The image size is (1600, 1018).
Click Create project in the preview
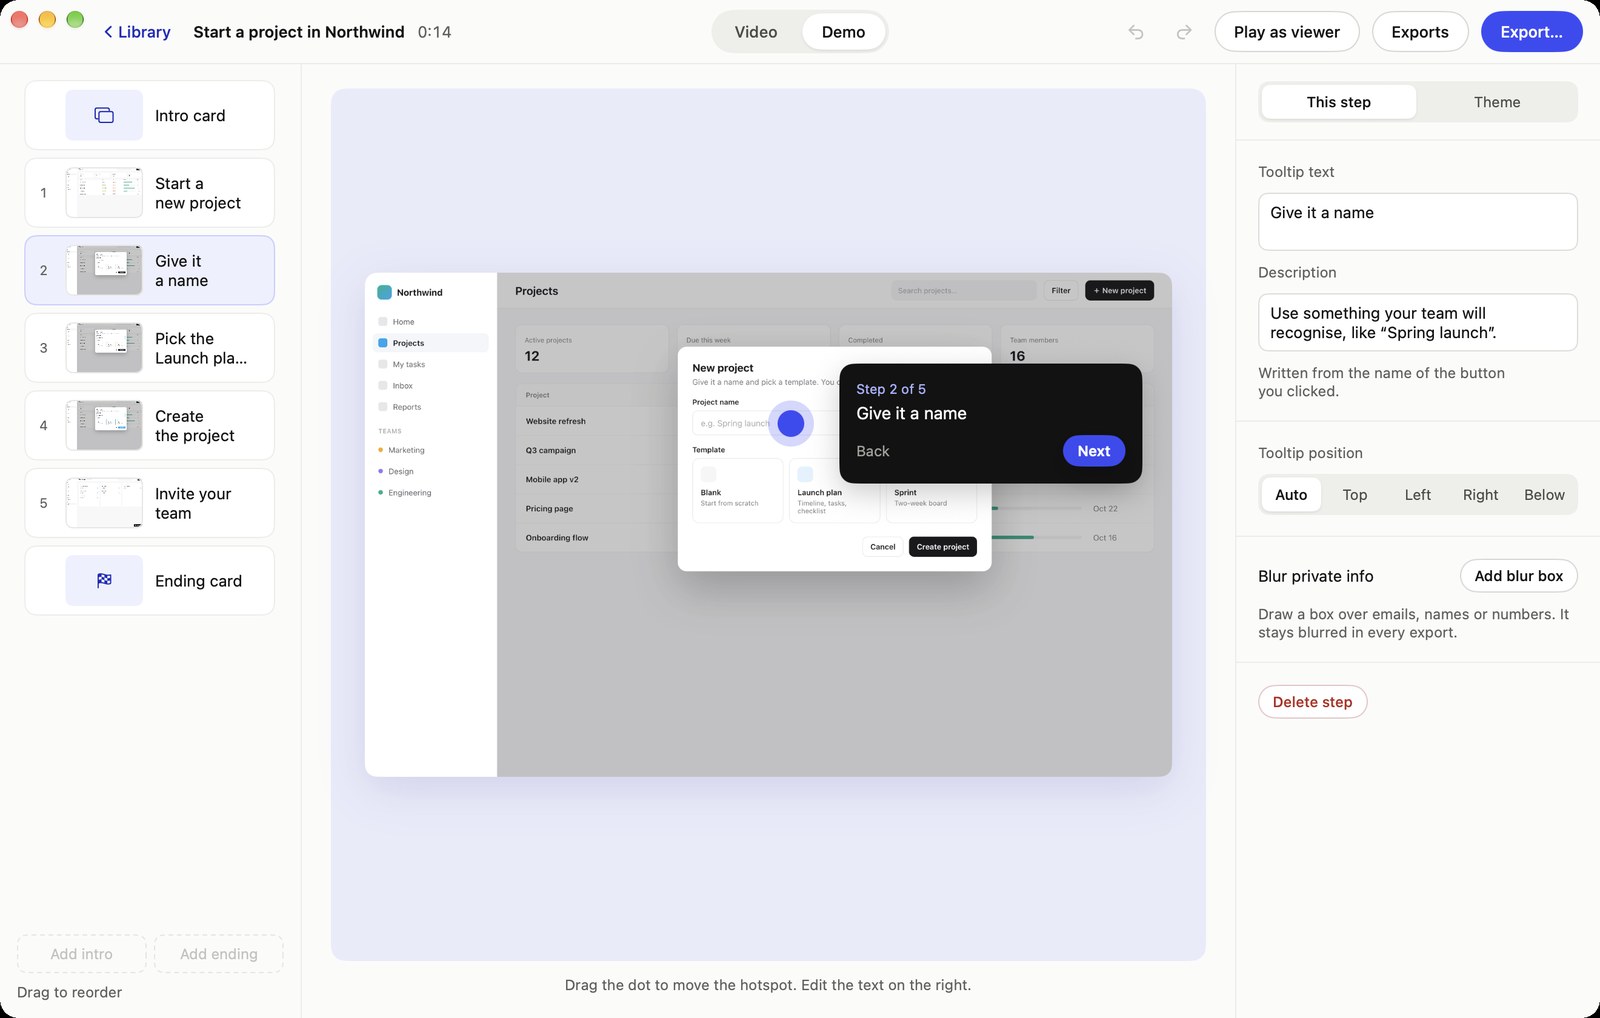942,547
